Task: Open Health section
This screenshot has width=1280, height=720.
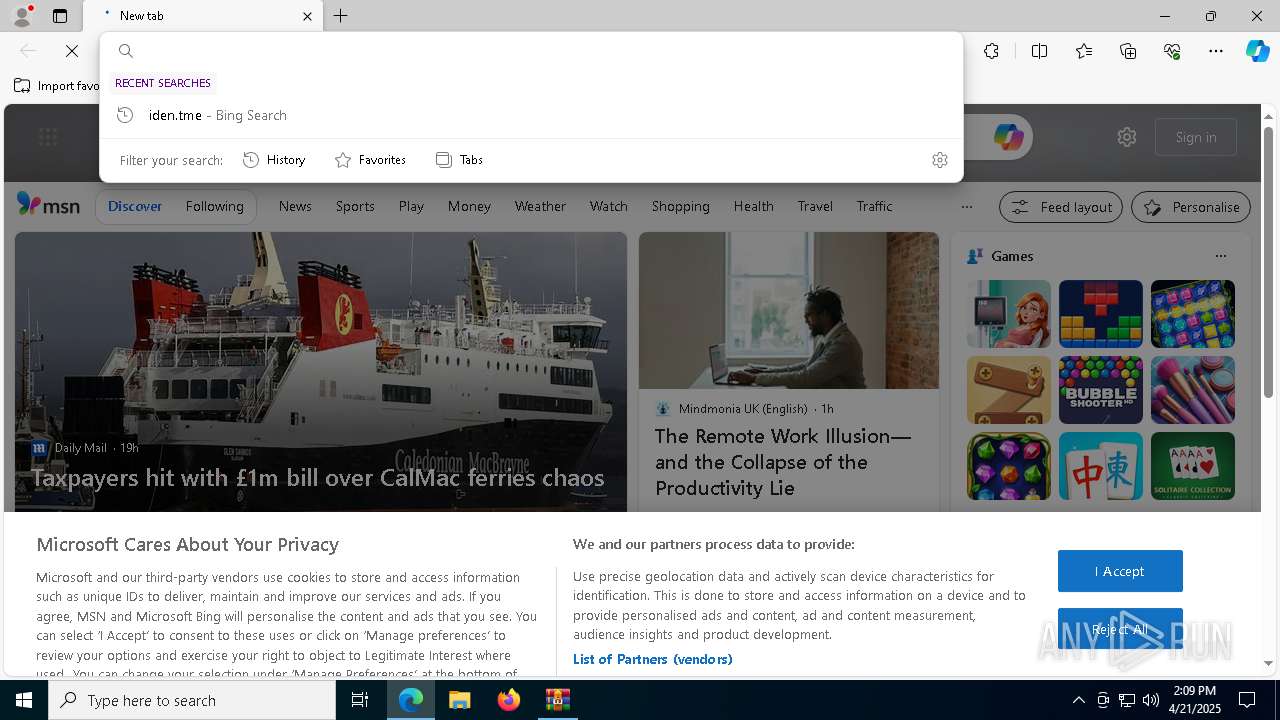Action: [753, 206]
